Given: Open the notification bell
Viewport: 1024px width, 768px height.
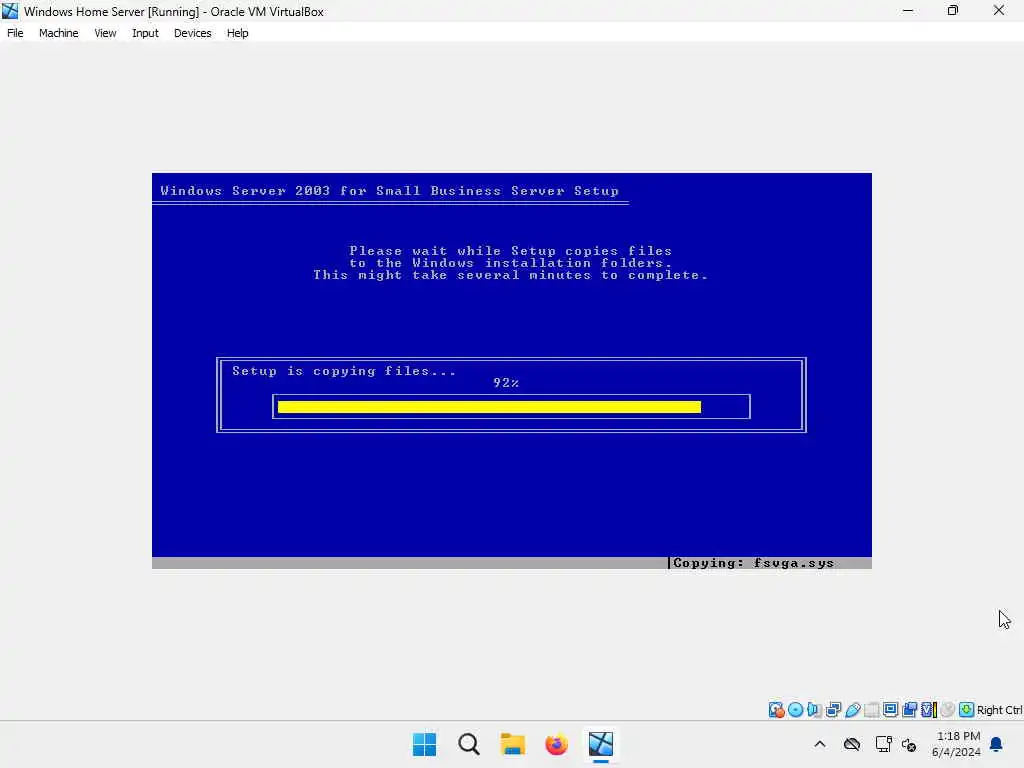Looking at the screenshot, I should [996, 744].
